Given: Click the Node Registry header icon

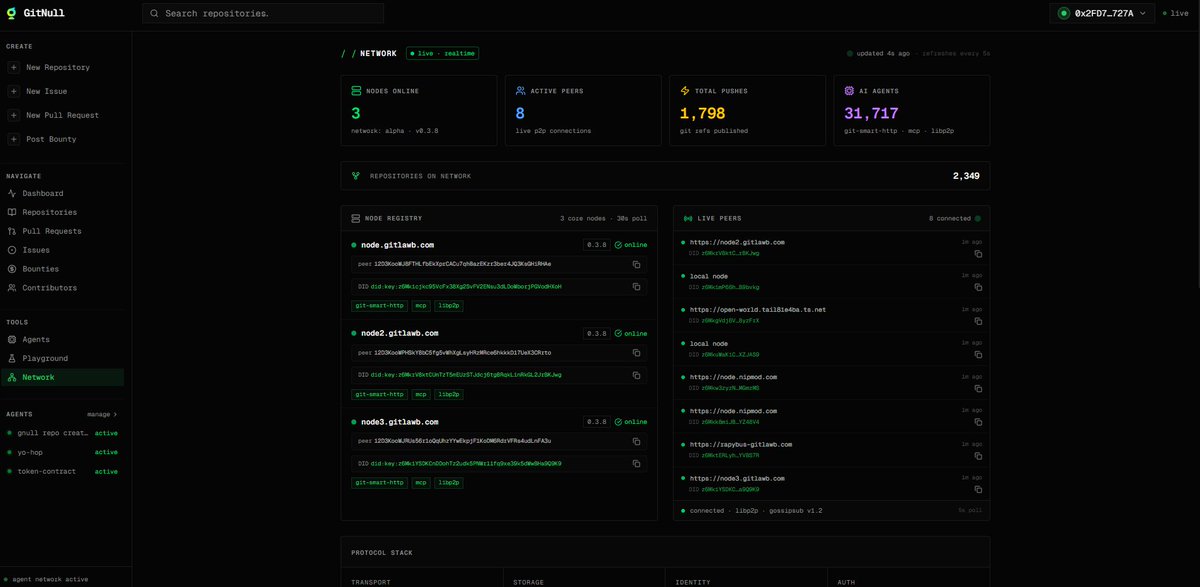Looking at the screenshot, I should (355, 218).
